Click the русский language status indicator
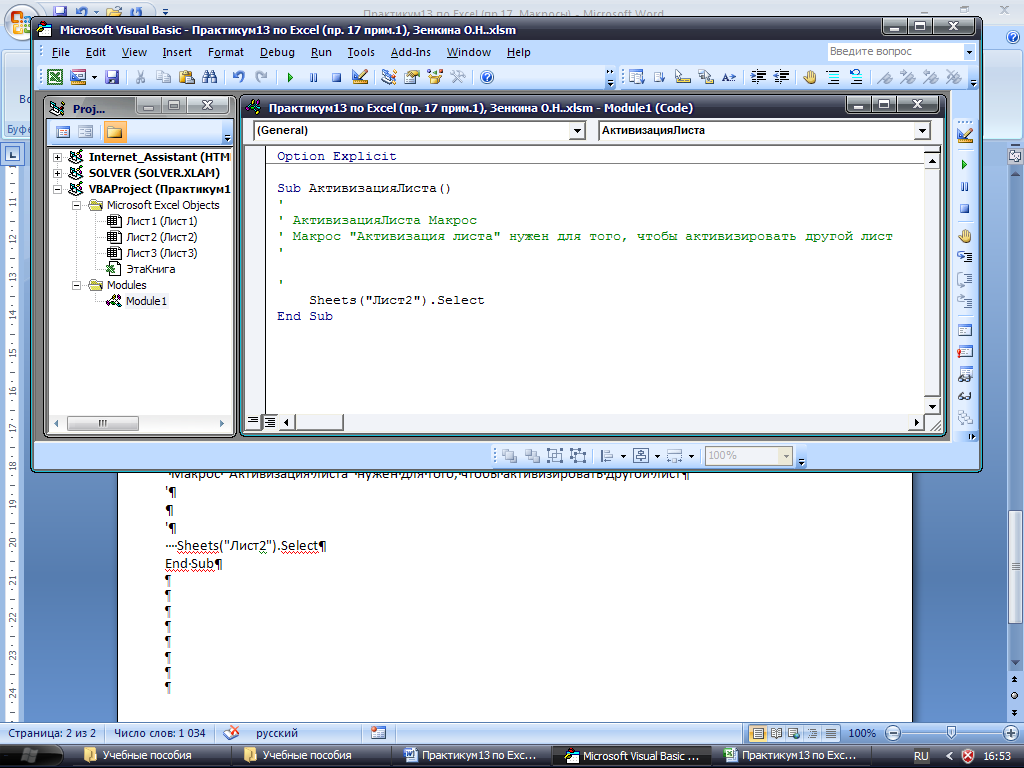 277,733
